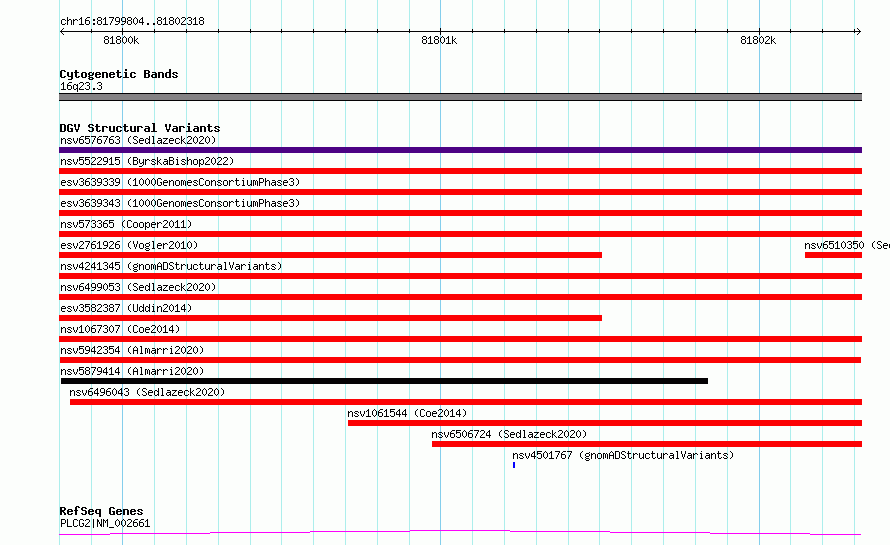Image resolution: width=890 pixels, height=545 pixels.
Task: Open esv2761926 (Vogler2010) variant label
Action: 129,245
